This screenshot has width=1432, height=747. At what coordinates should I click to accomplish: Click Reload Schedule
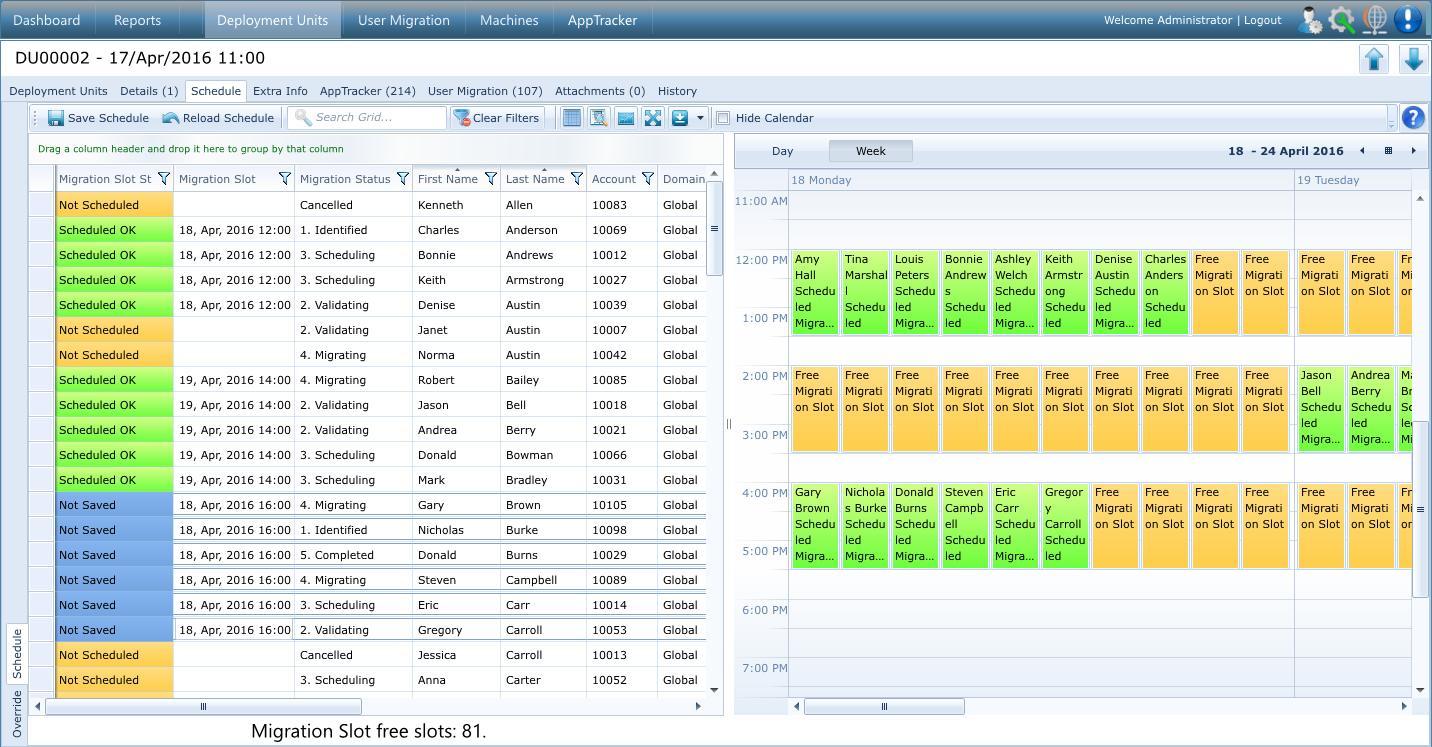pyautogui.click(x=218, y=118)
